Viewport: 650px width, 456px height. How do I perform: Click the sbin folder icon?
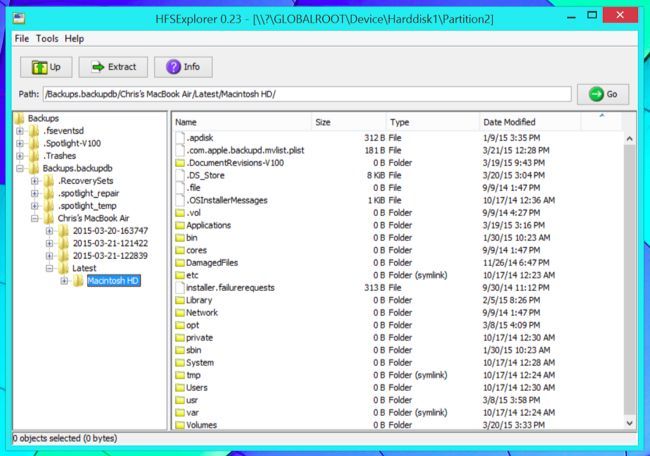179,350
